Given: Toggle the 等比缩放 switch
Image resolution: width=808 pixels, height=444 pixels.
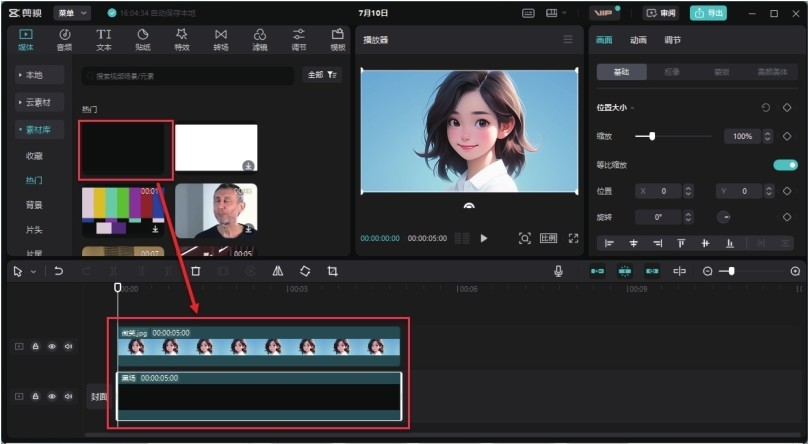Looking at the screenshot, I should (x=785, y=165).
